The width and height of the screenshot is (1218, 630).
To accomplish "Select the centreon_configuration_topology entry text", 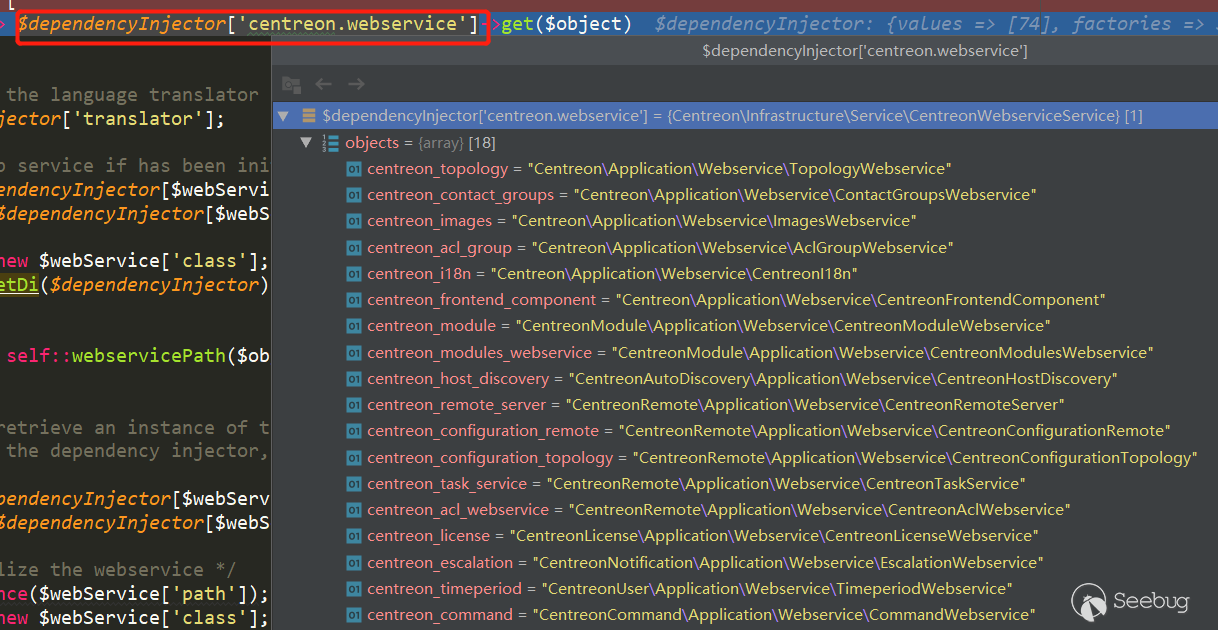I will click(x=781, y=458).
